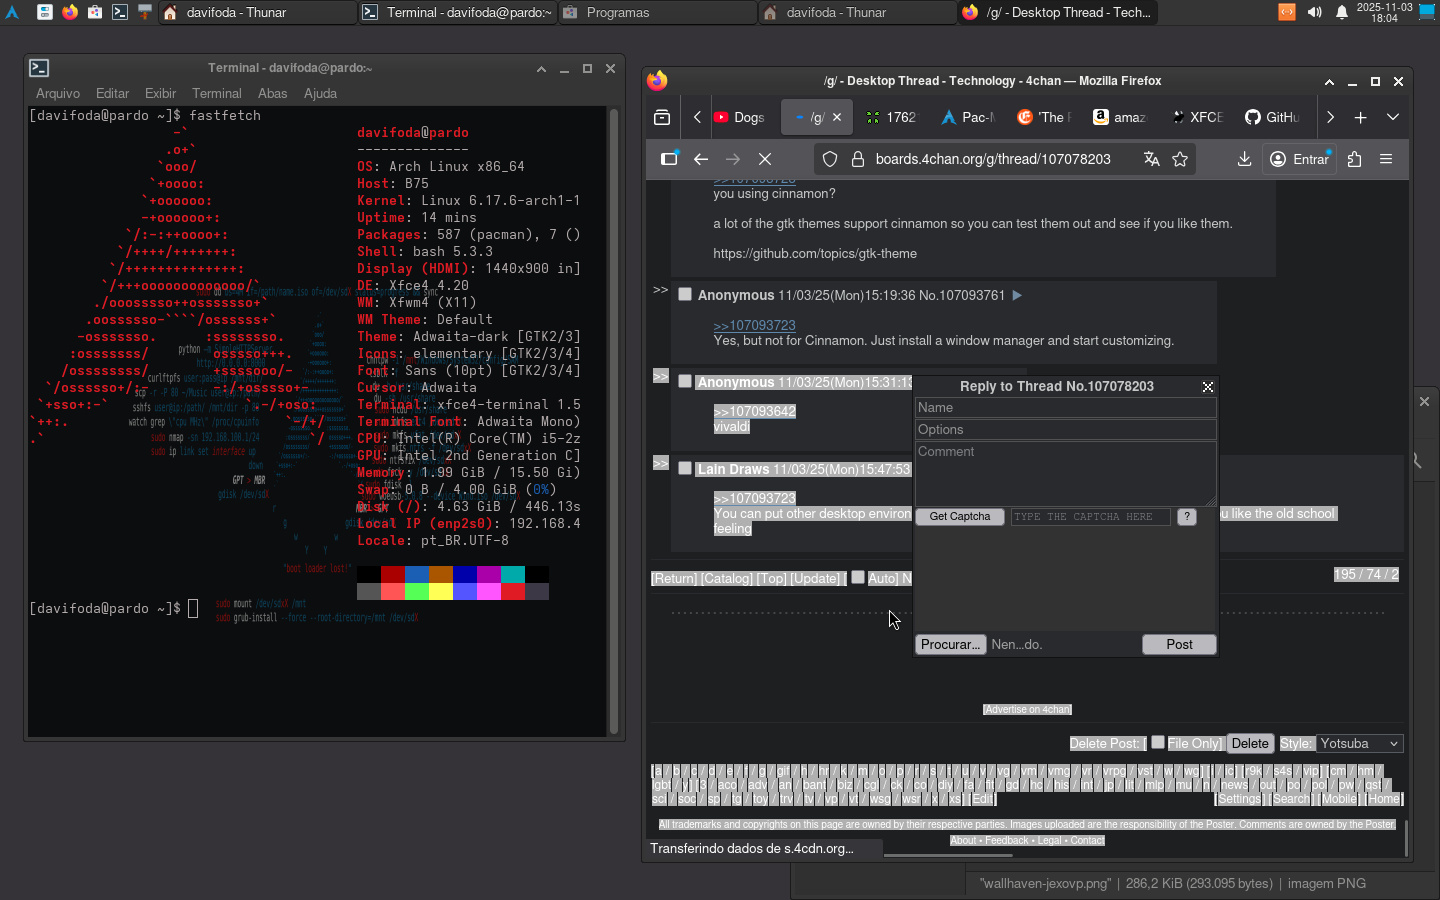Click the terminal window's title bar icon
Screen dimensions: 1440x900
click(39, 68)
